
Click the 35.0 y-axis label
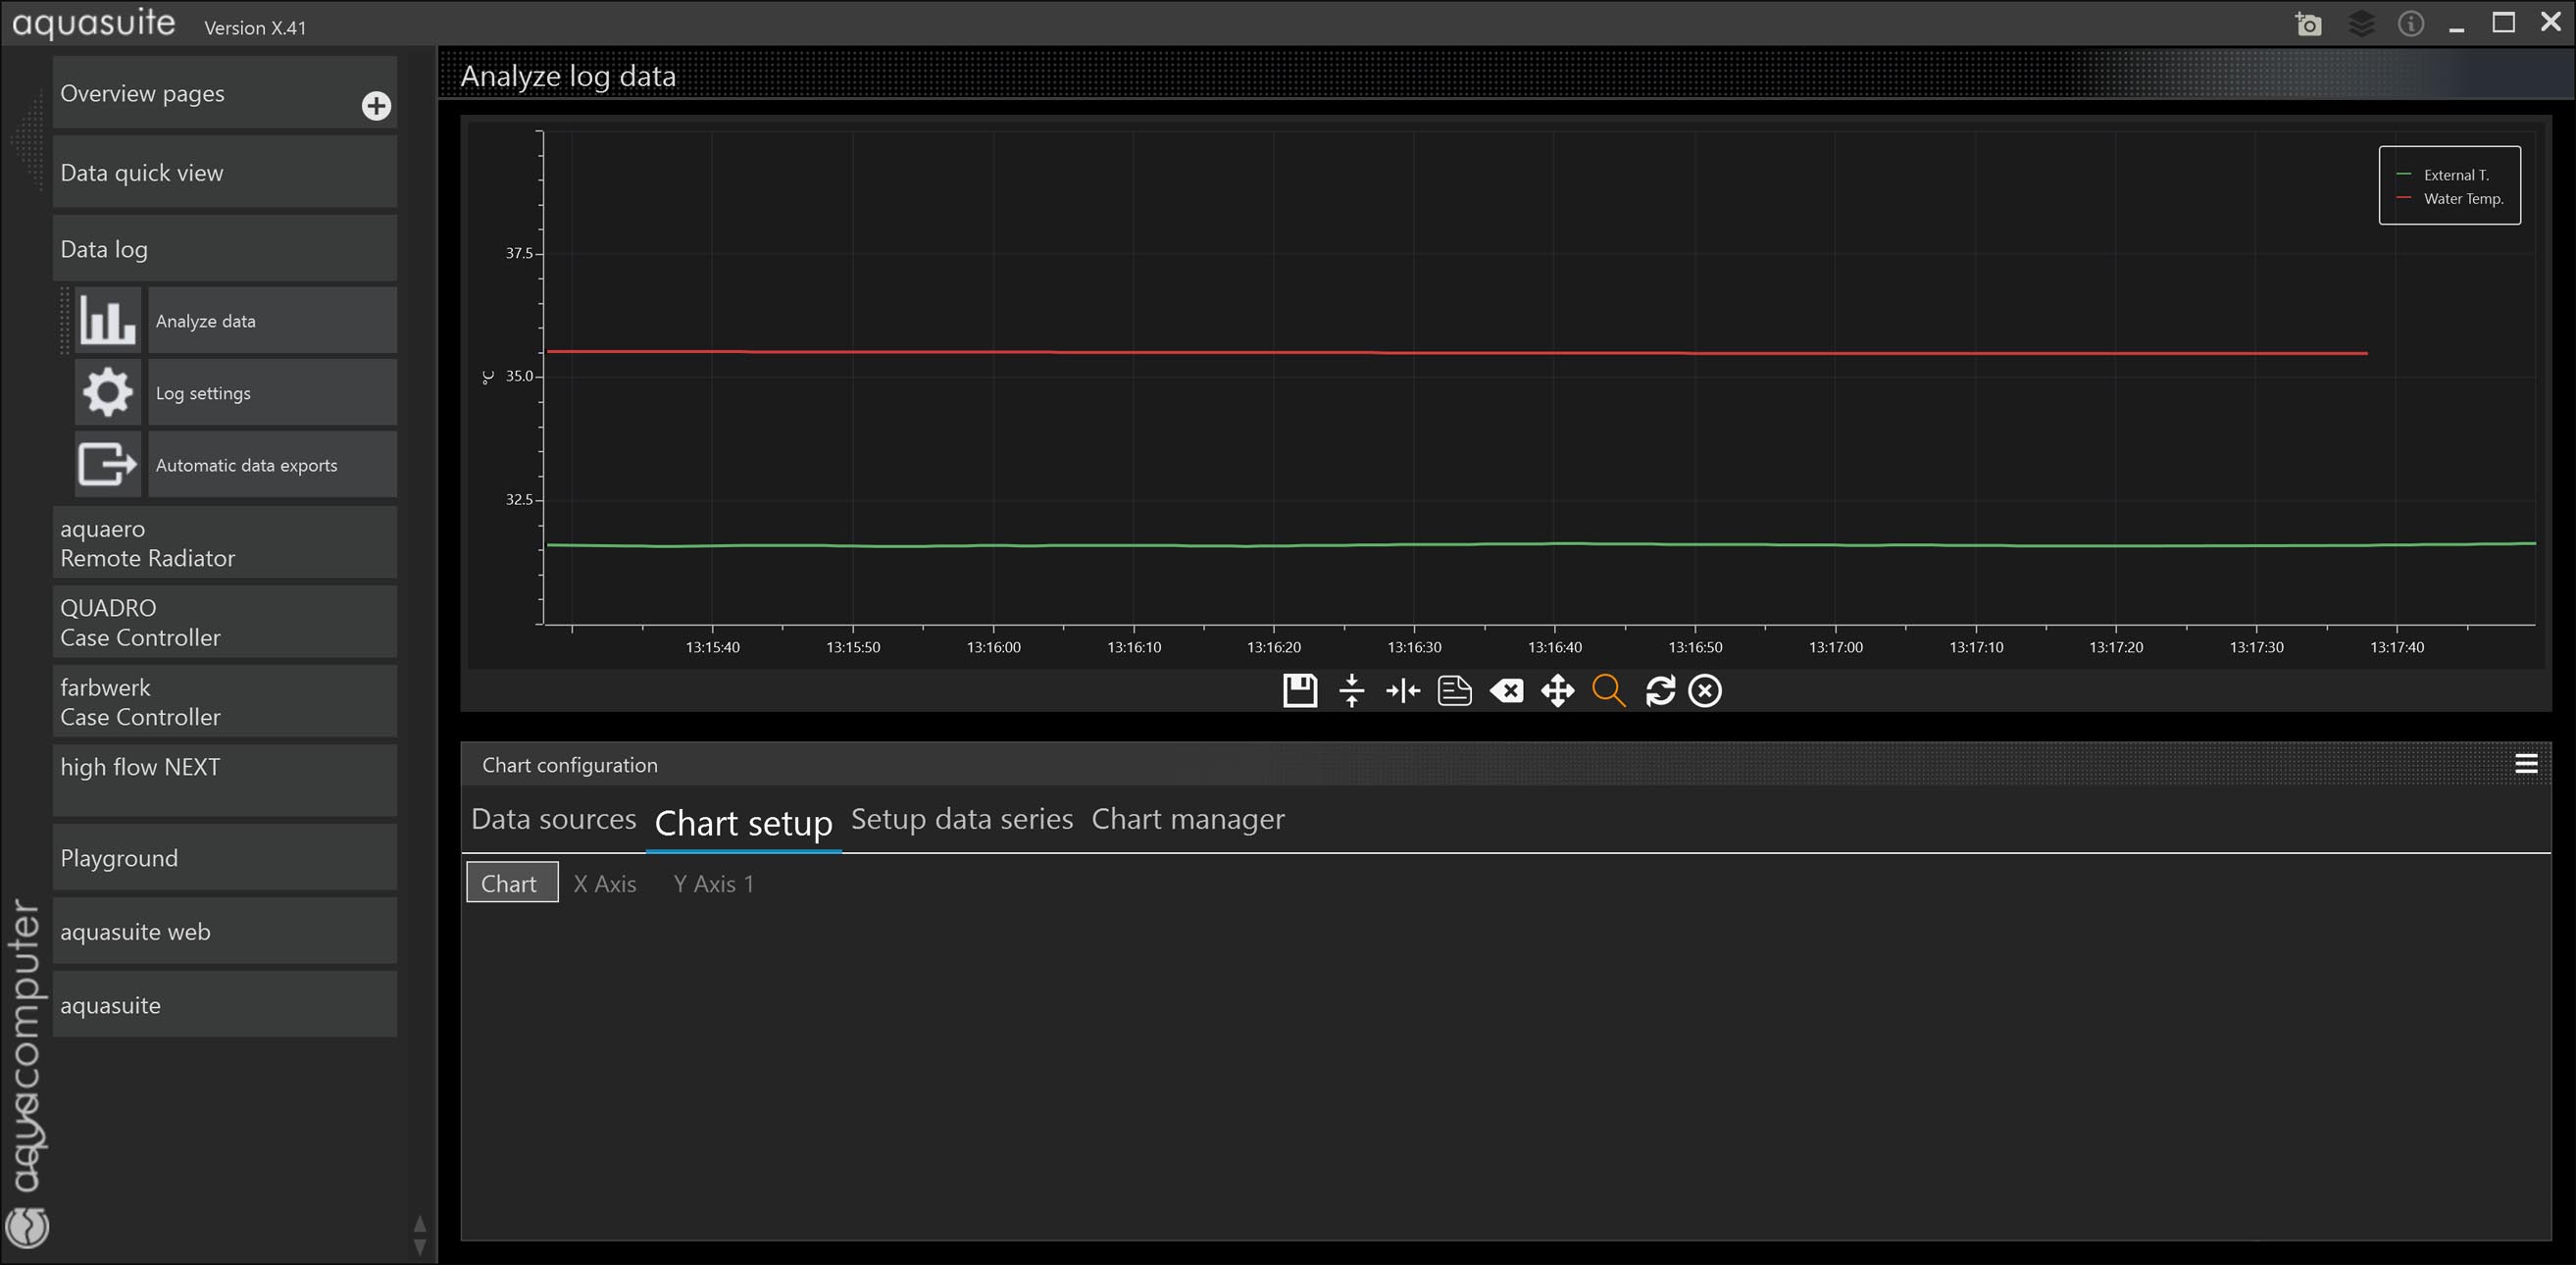tap(519, 376)
